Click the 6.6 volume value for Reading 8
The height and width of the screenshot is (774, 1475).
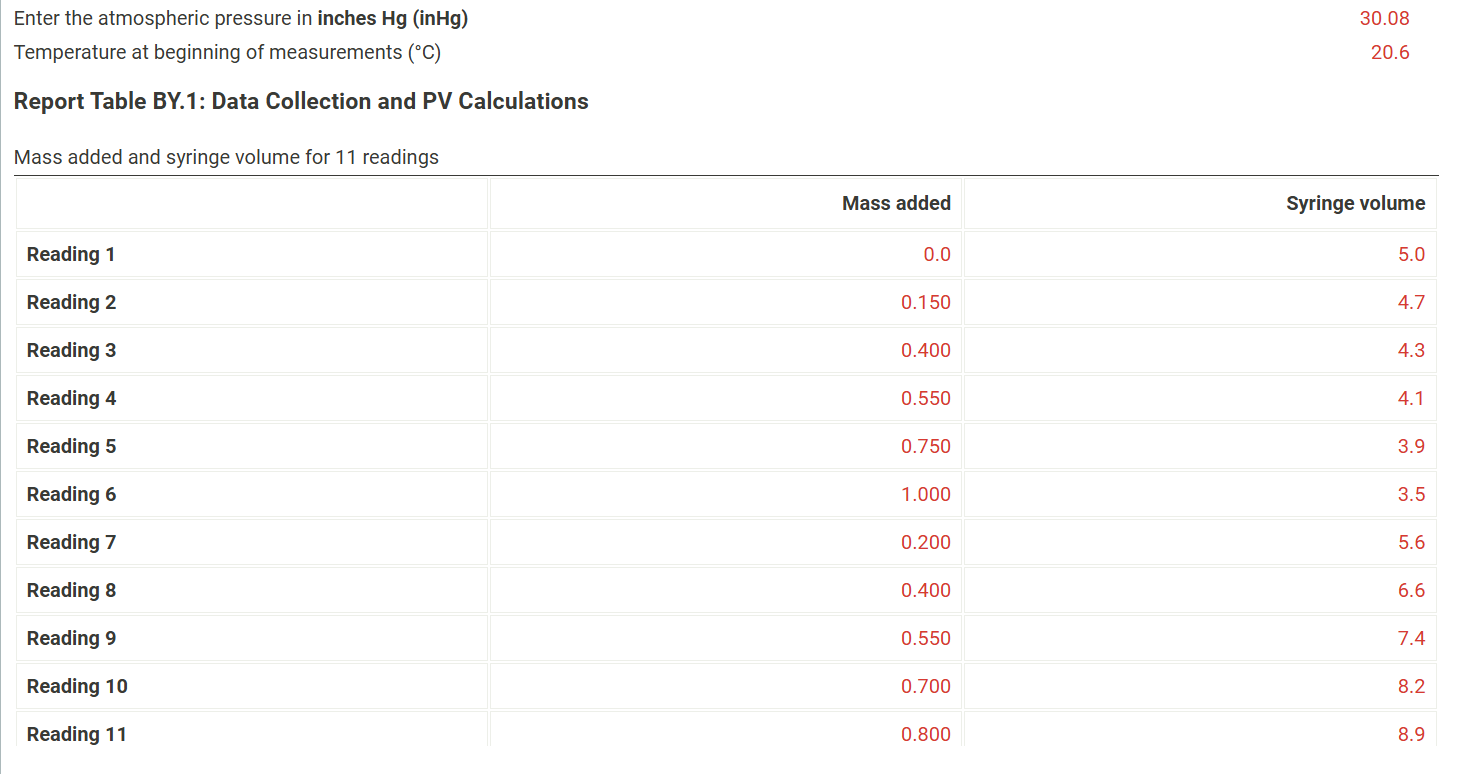click(x=1413, y=590)
